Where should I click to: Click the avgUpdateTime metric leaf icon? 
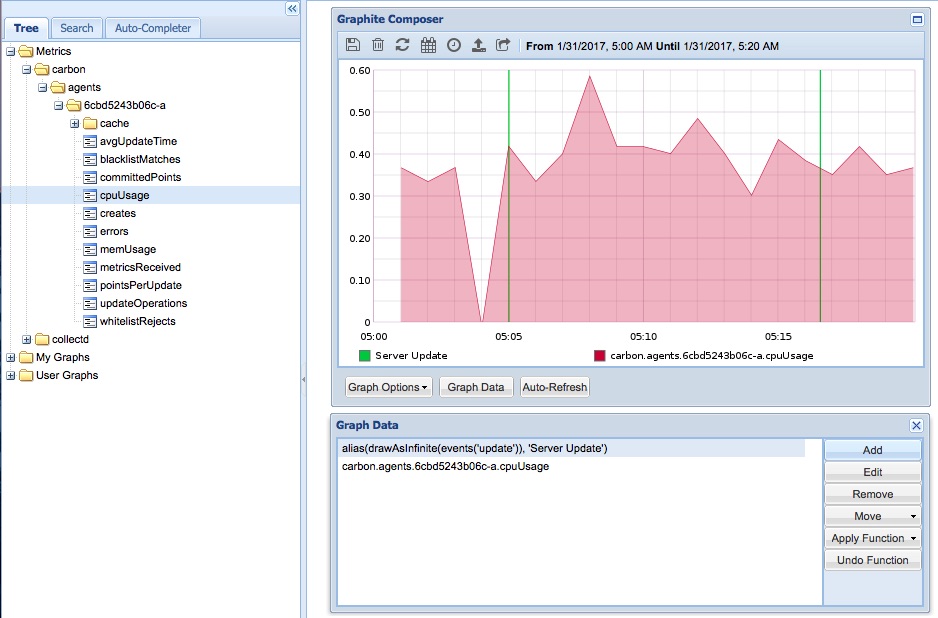pos(90,142)
